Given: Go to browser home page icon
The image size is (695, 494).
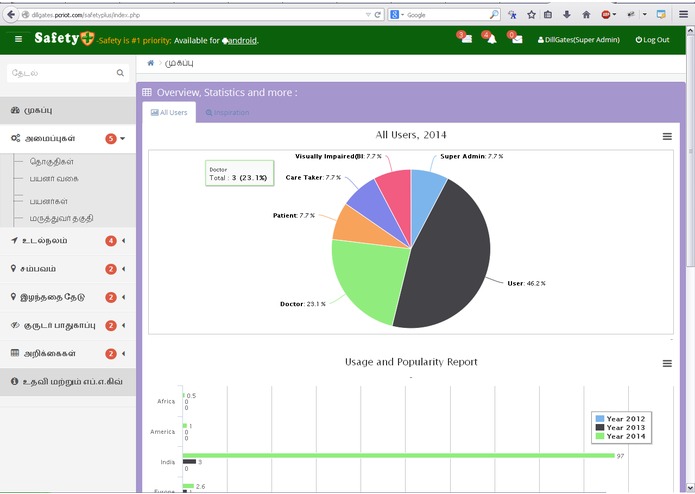Looking at the screenshot, I should coord(586,15).
